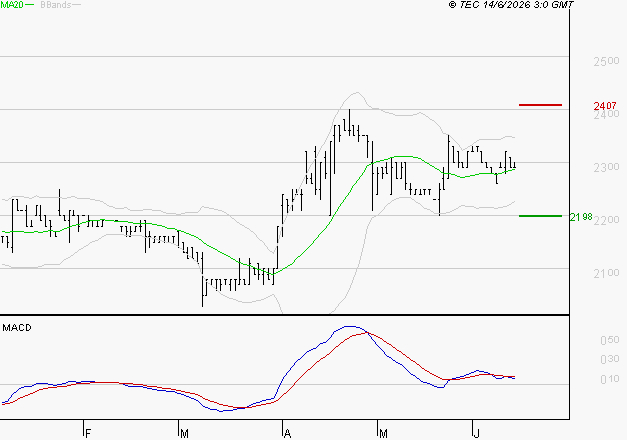Click the MA20 legend label
The image size is (627, 440).
[x=12, y=5]
